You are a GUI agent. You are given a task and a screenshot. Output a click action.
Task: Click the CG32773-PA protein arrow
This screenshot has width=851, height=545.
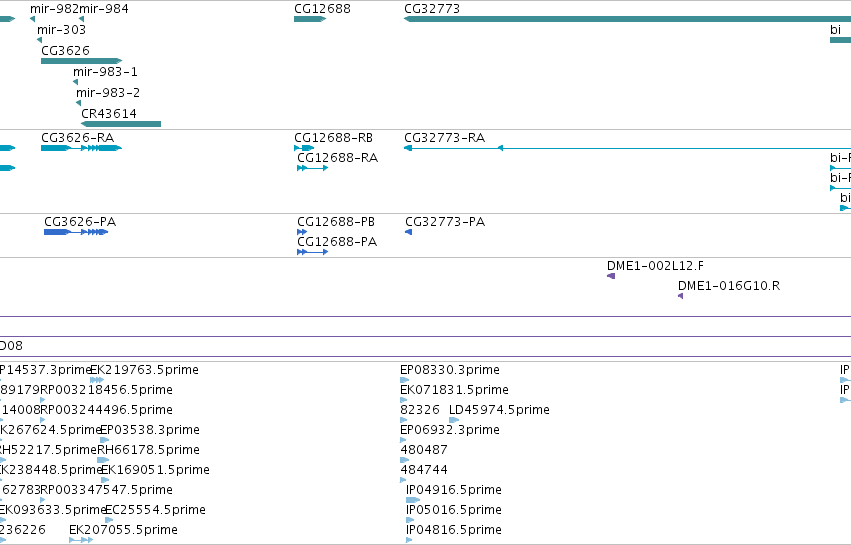tap(409, 232)
